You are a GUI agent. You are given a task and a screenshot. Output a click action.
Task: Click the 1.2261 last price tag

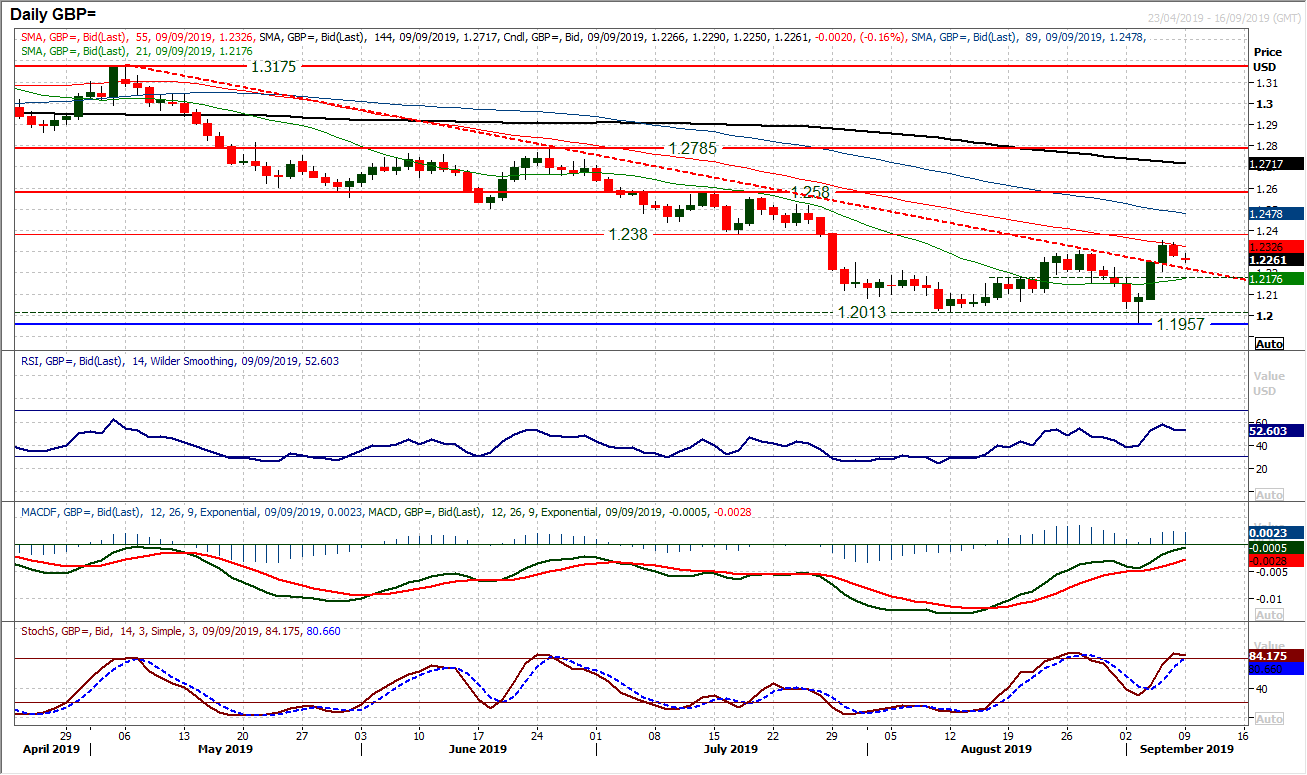[x=1277, y=259]
